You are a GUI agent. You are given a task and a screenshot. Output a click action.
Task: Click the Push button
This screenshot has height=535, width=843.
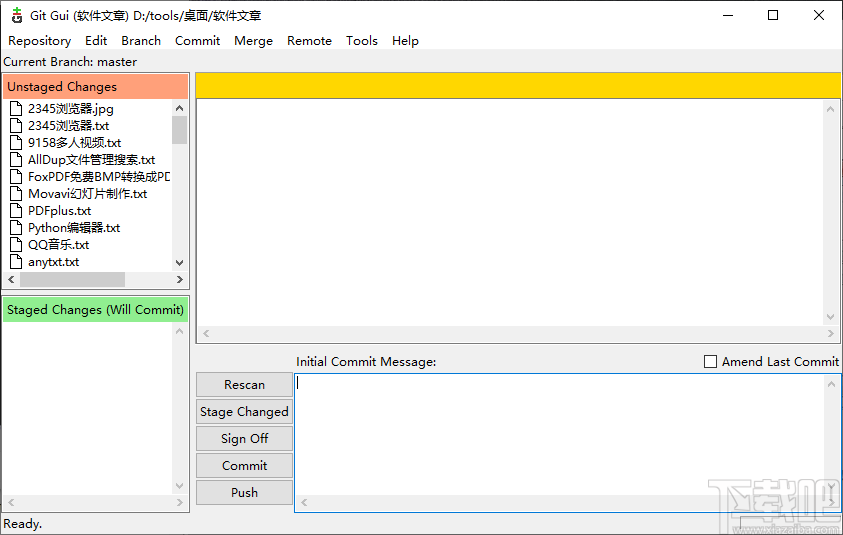(244, 493)
